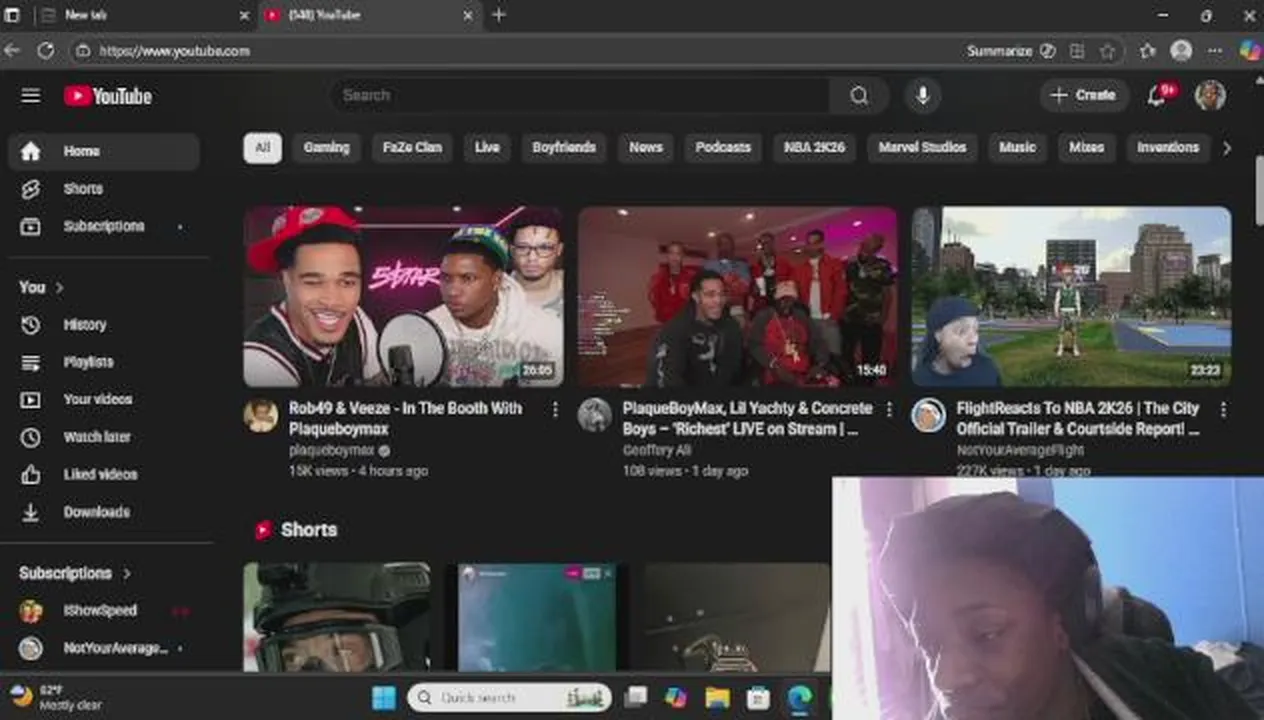Image resolution: width=1264 pixels, height=720 pixels.
Task: Click the browser address bar URL
Action: click(175, 51)
